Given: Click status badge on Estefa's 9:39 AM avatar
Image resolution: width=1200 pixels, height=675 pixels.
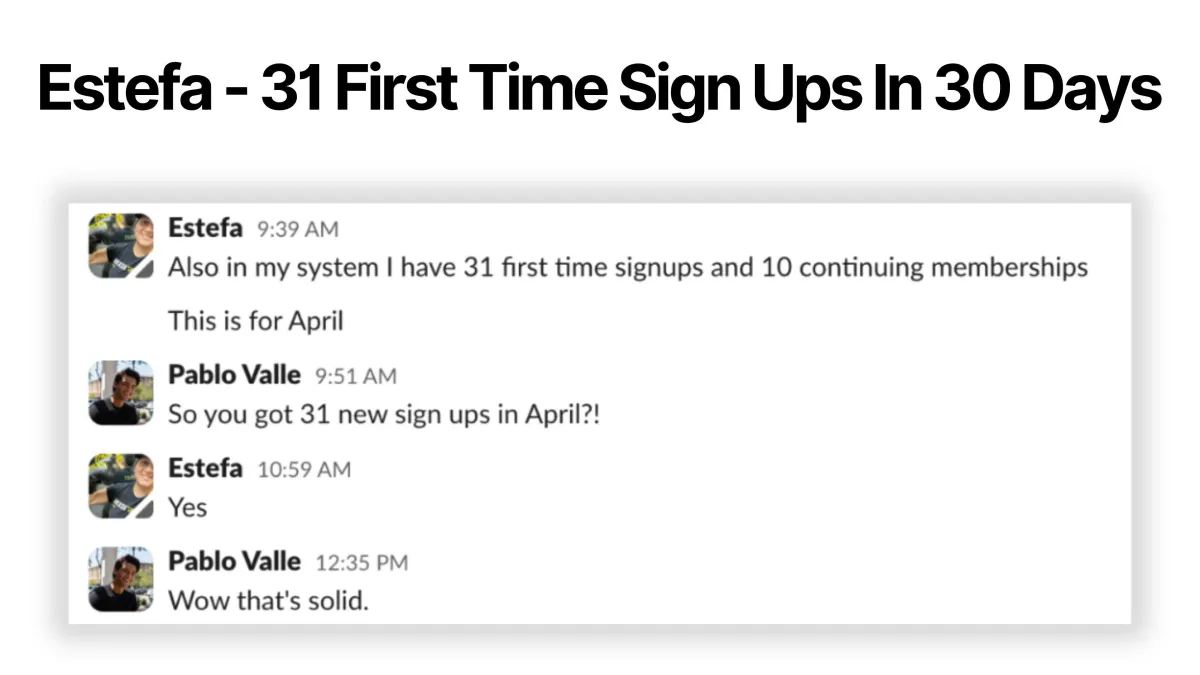Looking at the screenshot, I should [x=145, y=270].
